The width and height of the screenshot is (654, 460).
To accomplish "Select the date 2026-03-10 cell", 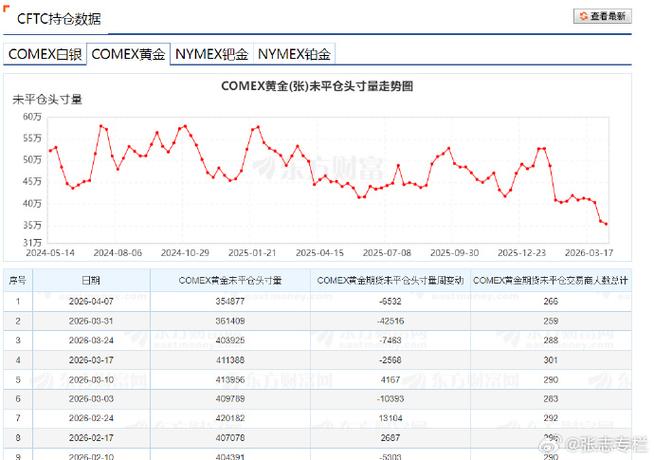I will point(91,380).
